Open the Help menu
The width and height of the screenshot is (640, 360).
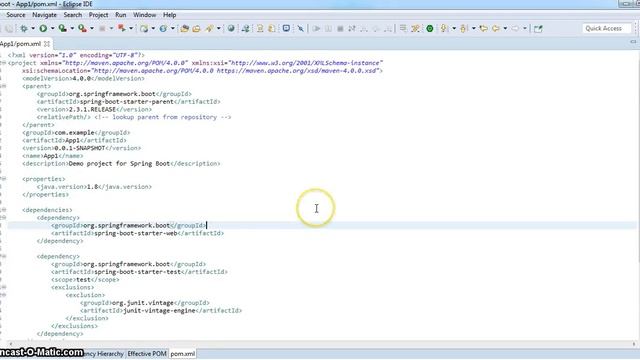pos(170,15)
